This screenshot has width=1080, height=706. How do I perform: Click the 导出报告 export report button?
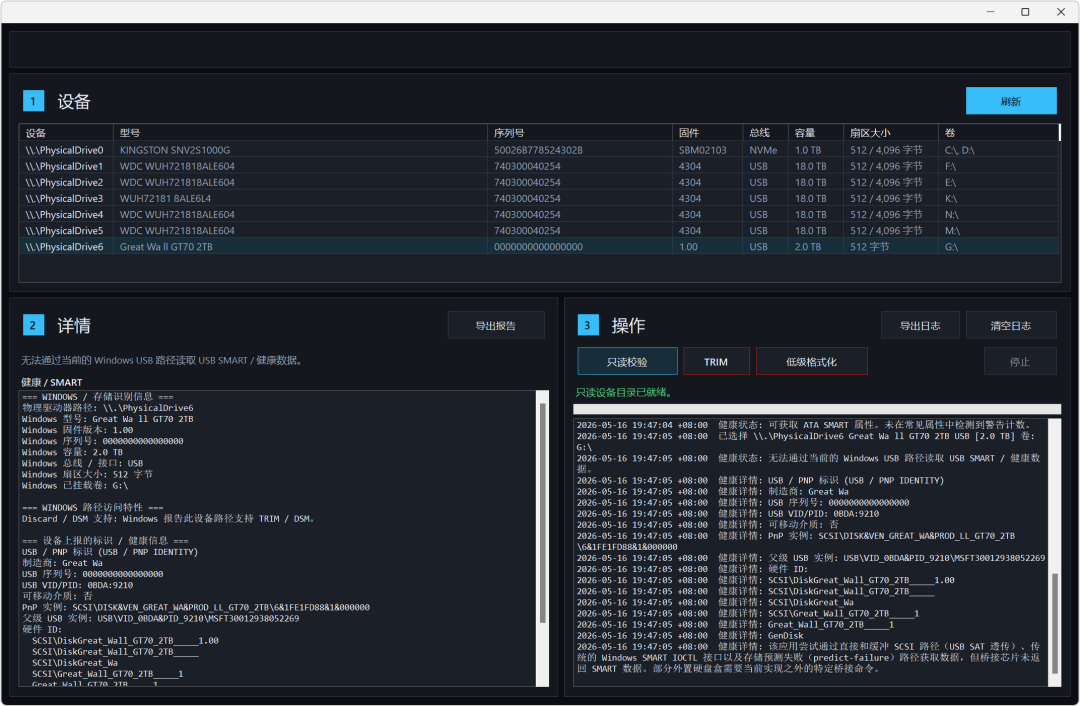point(495,325)
